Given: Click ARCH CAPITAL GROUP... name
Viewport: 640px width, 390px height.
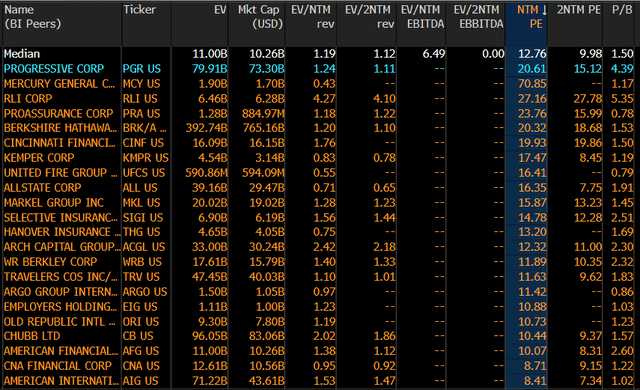Looking at the screenshot, I should [62, 247].
